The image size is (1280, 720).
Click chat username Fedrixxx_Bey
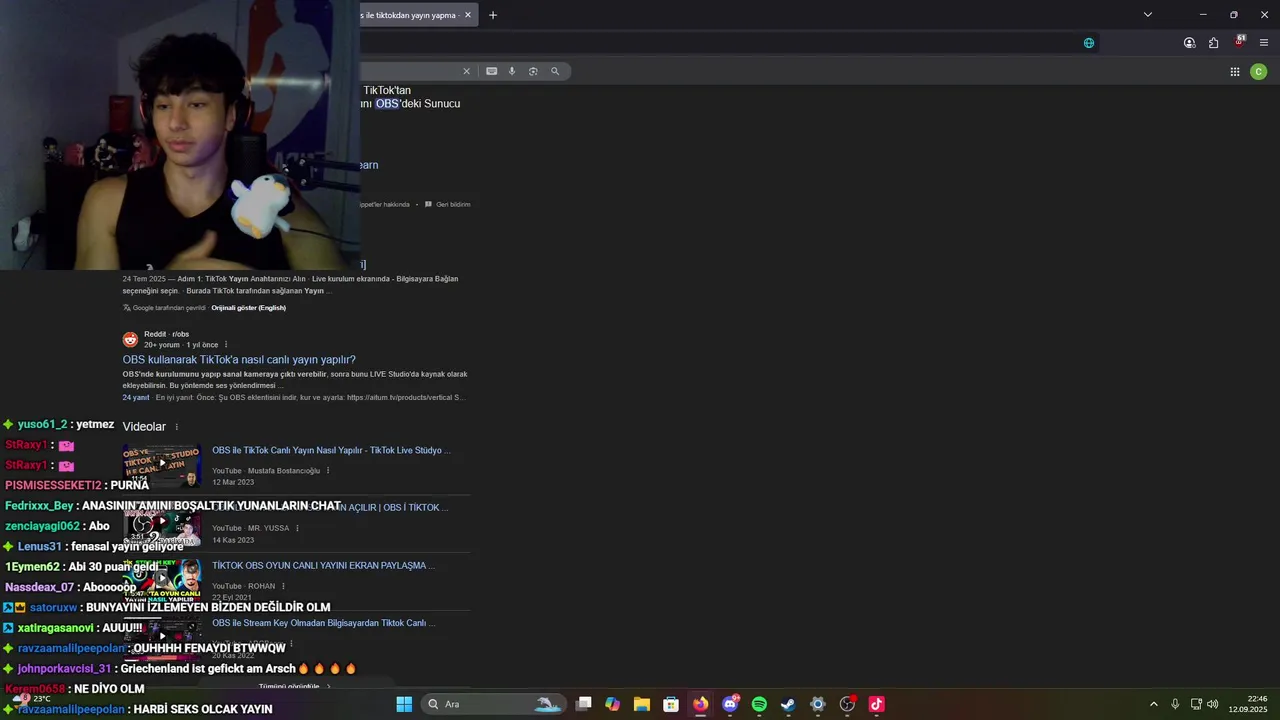click(39, 506)
